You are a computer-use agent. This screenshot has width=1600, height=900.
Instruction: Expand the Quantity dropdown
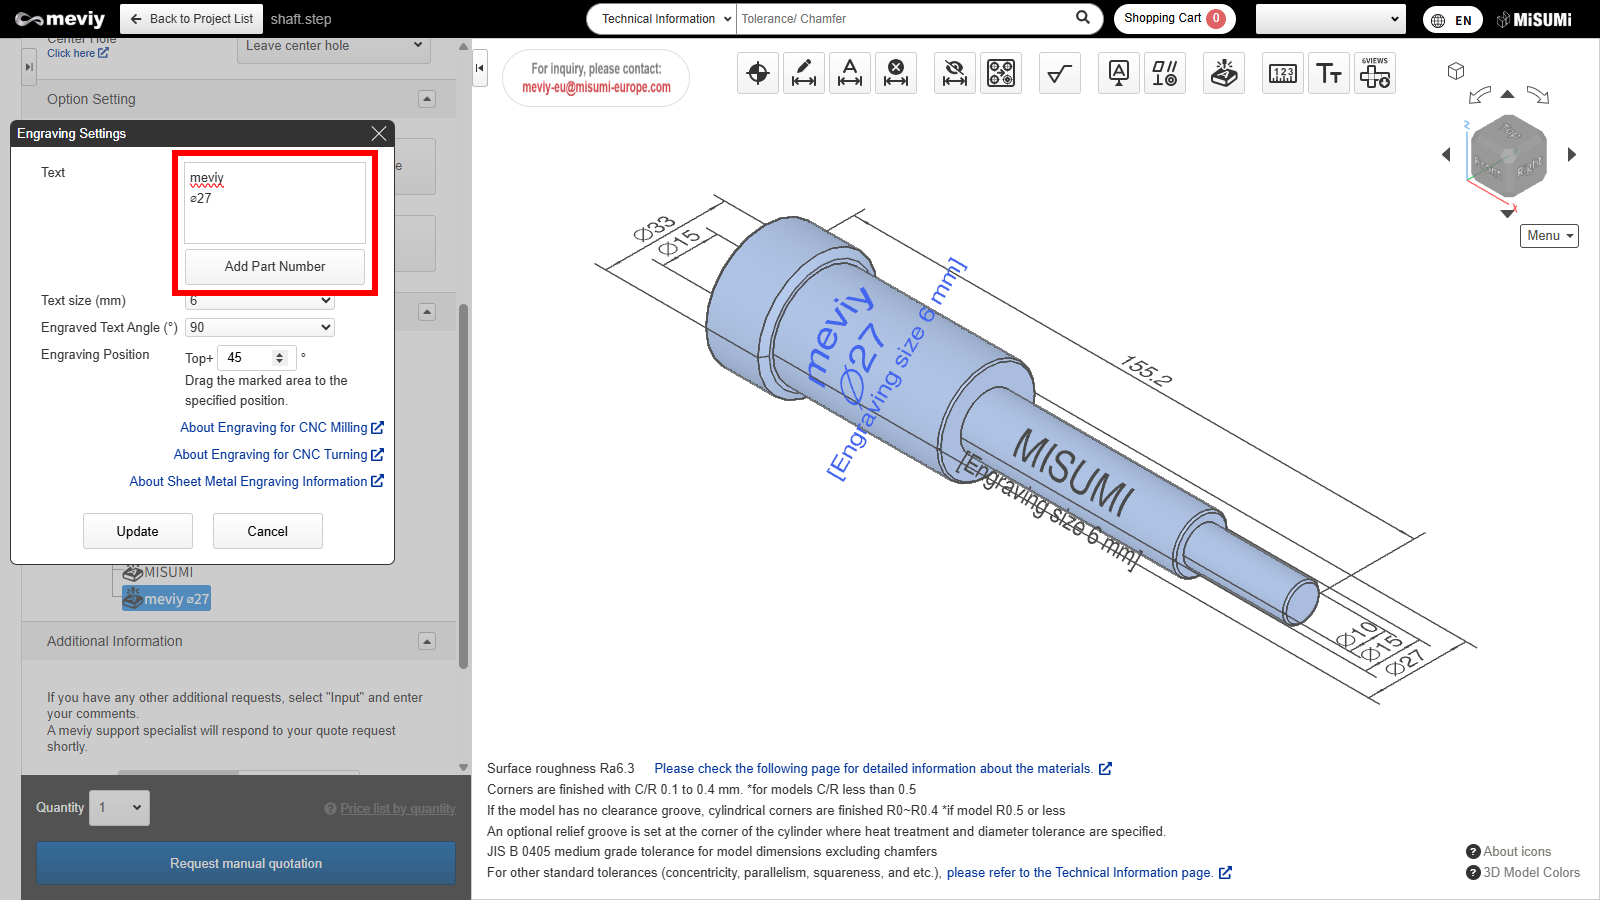[x=119, y=808]
